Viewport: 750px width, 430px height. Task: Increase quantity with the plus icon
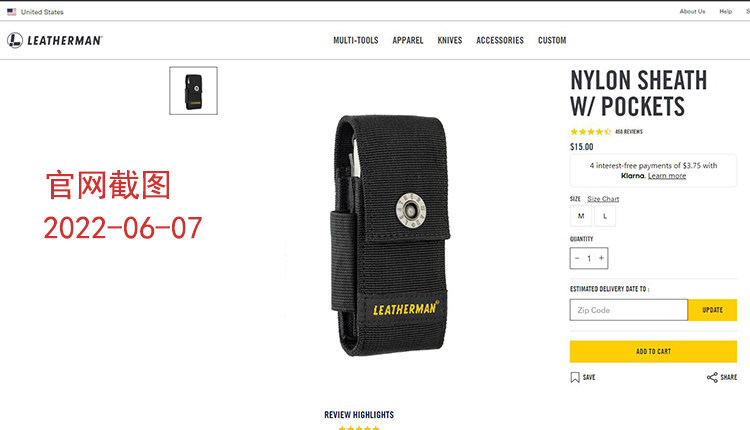click(601, 258)
